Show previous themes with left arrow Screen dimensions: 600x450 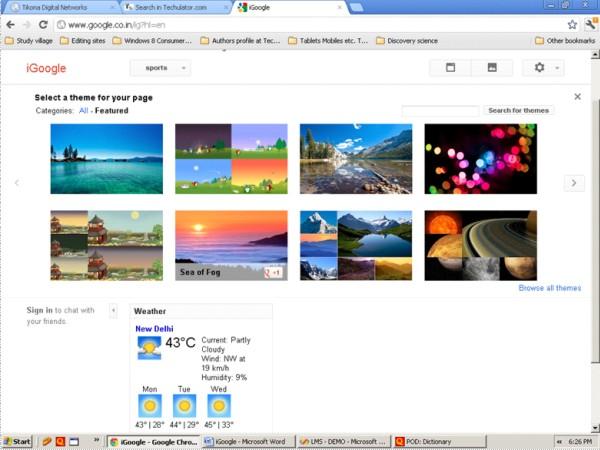point(17,183)
